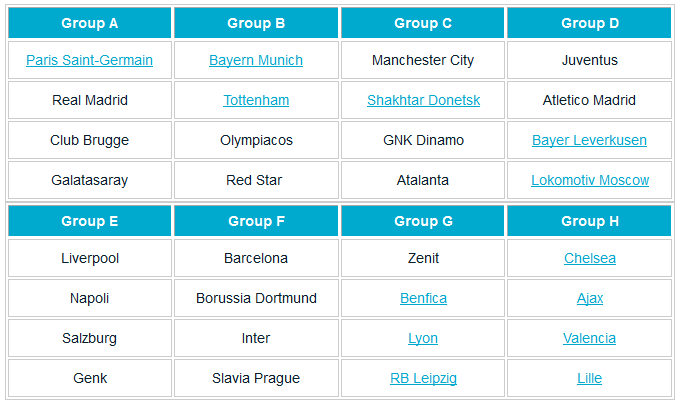Select the Borussia Dortmund cell

256,299
